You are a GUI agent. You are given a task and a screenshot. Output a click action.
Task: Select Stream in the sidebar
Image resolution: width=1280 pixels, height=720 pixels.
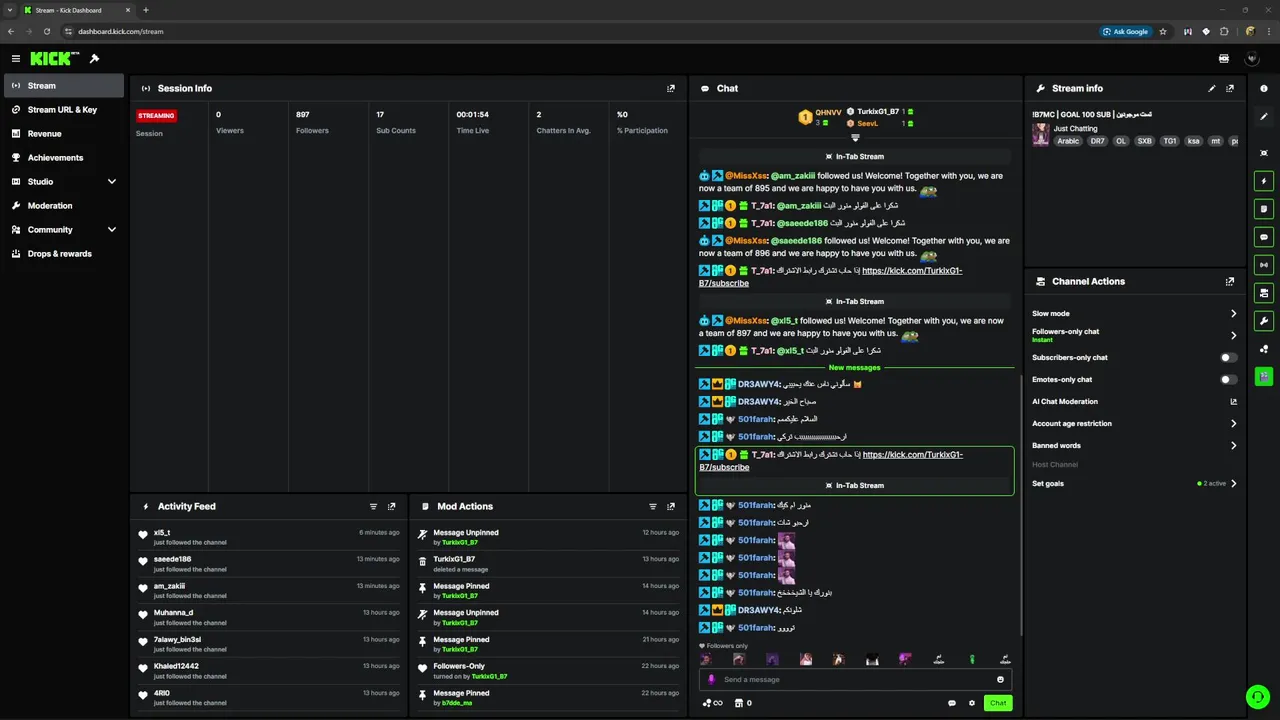(63, 86)
